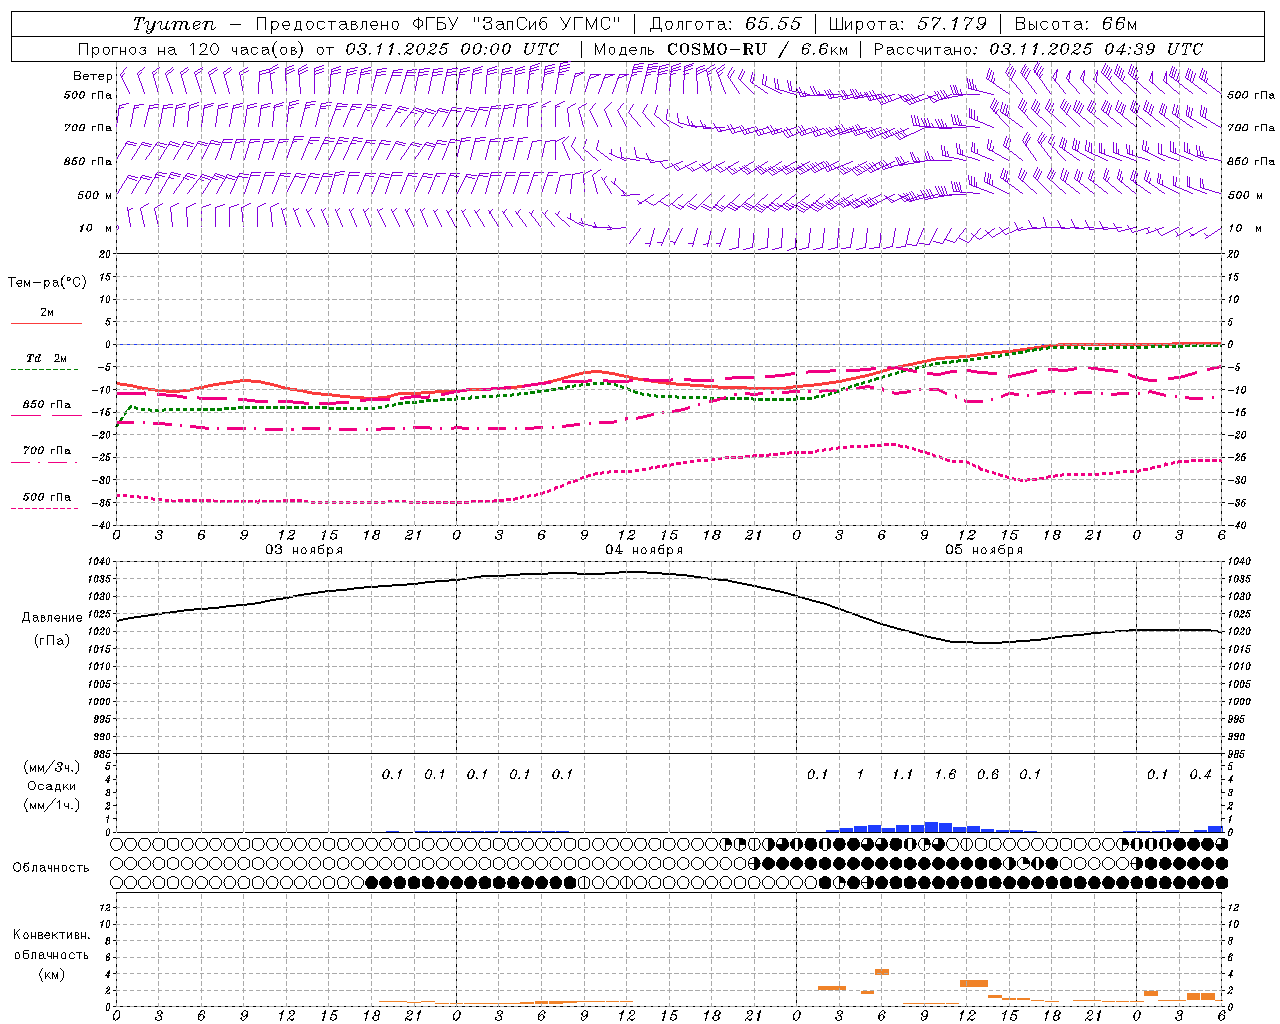Click the 'Давление' pressure panel label

(x=52, y=618)
